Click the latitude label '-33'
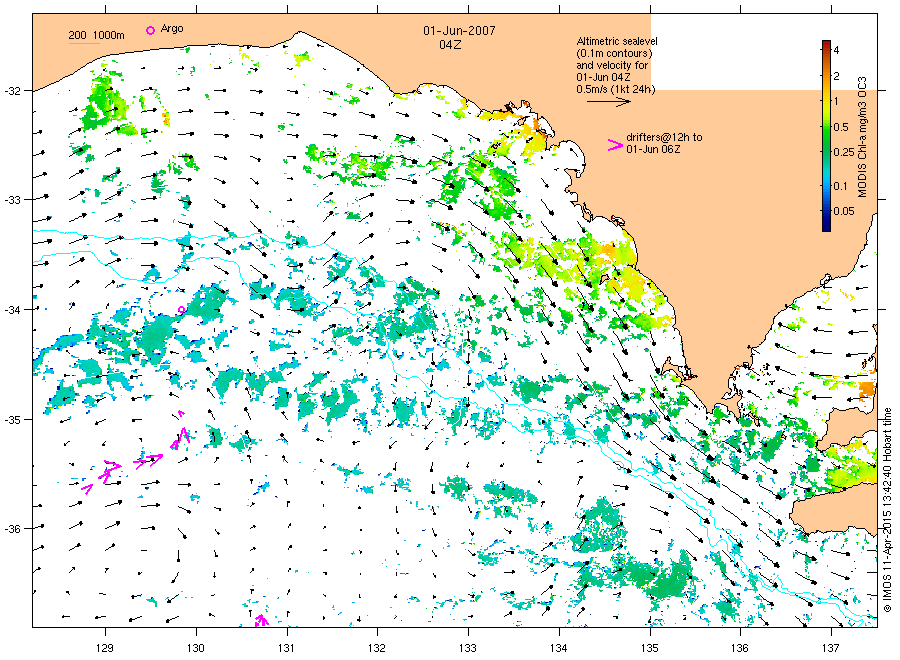Image resolution: width=900 pixels, height=660 pixels. (x=13, y=200)
